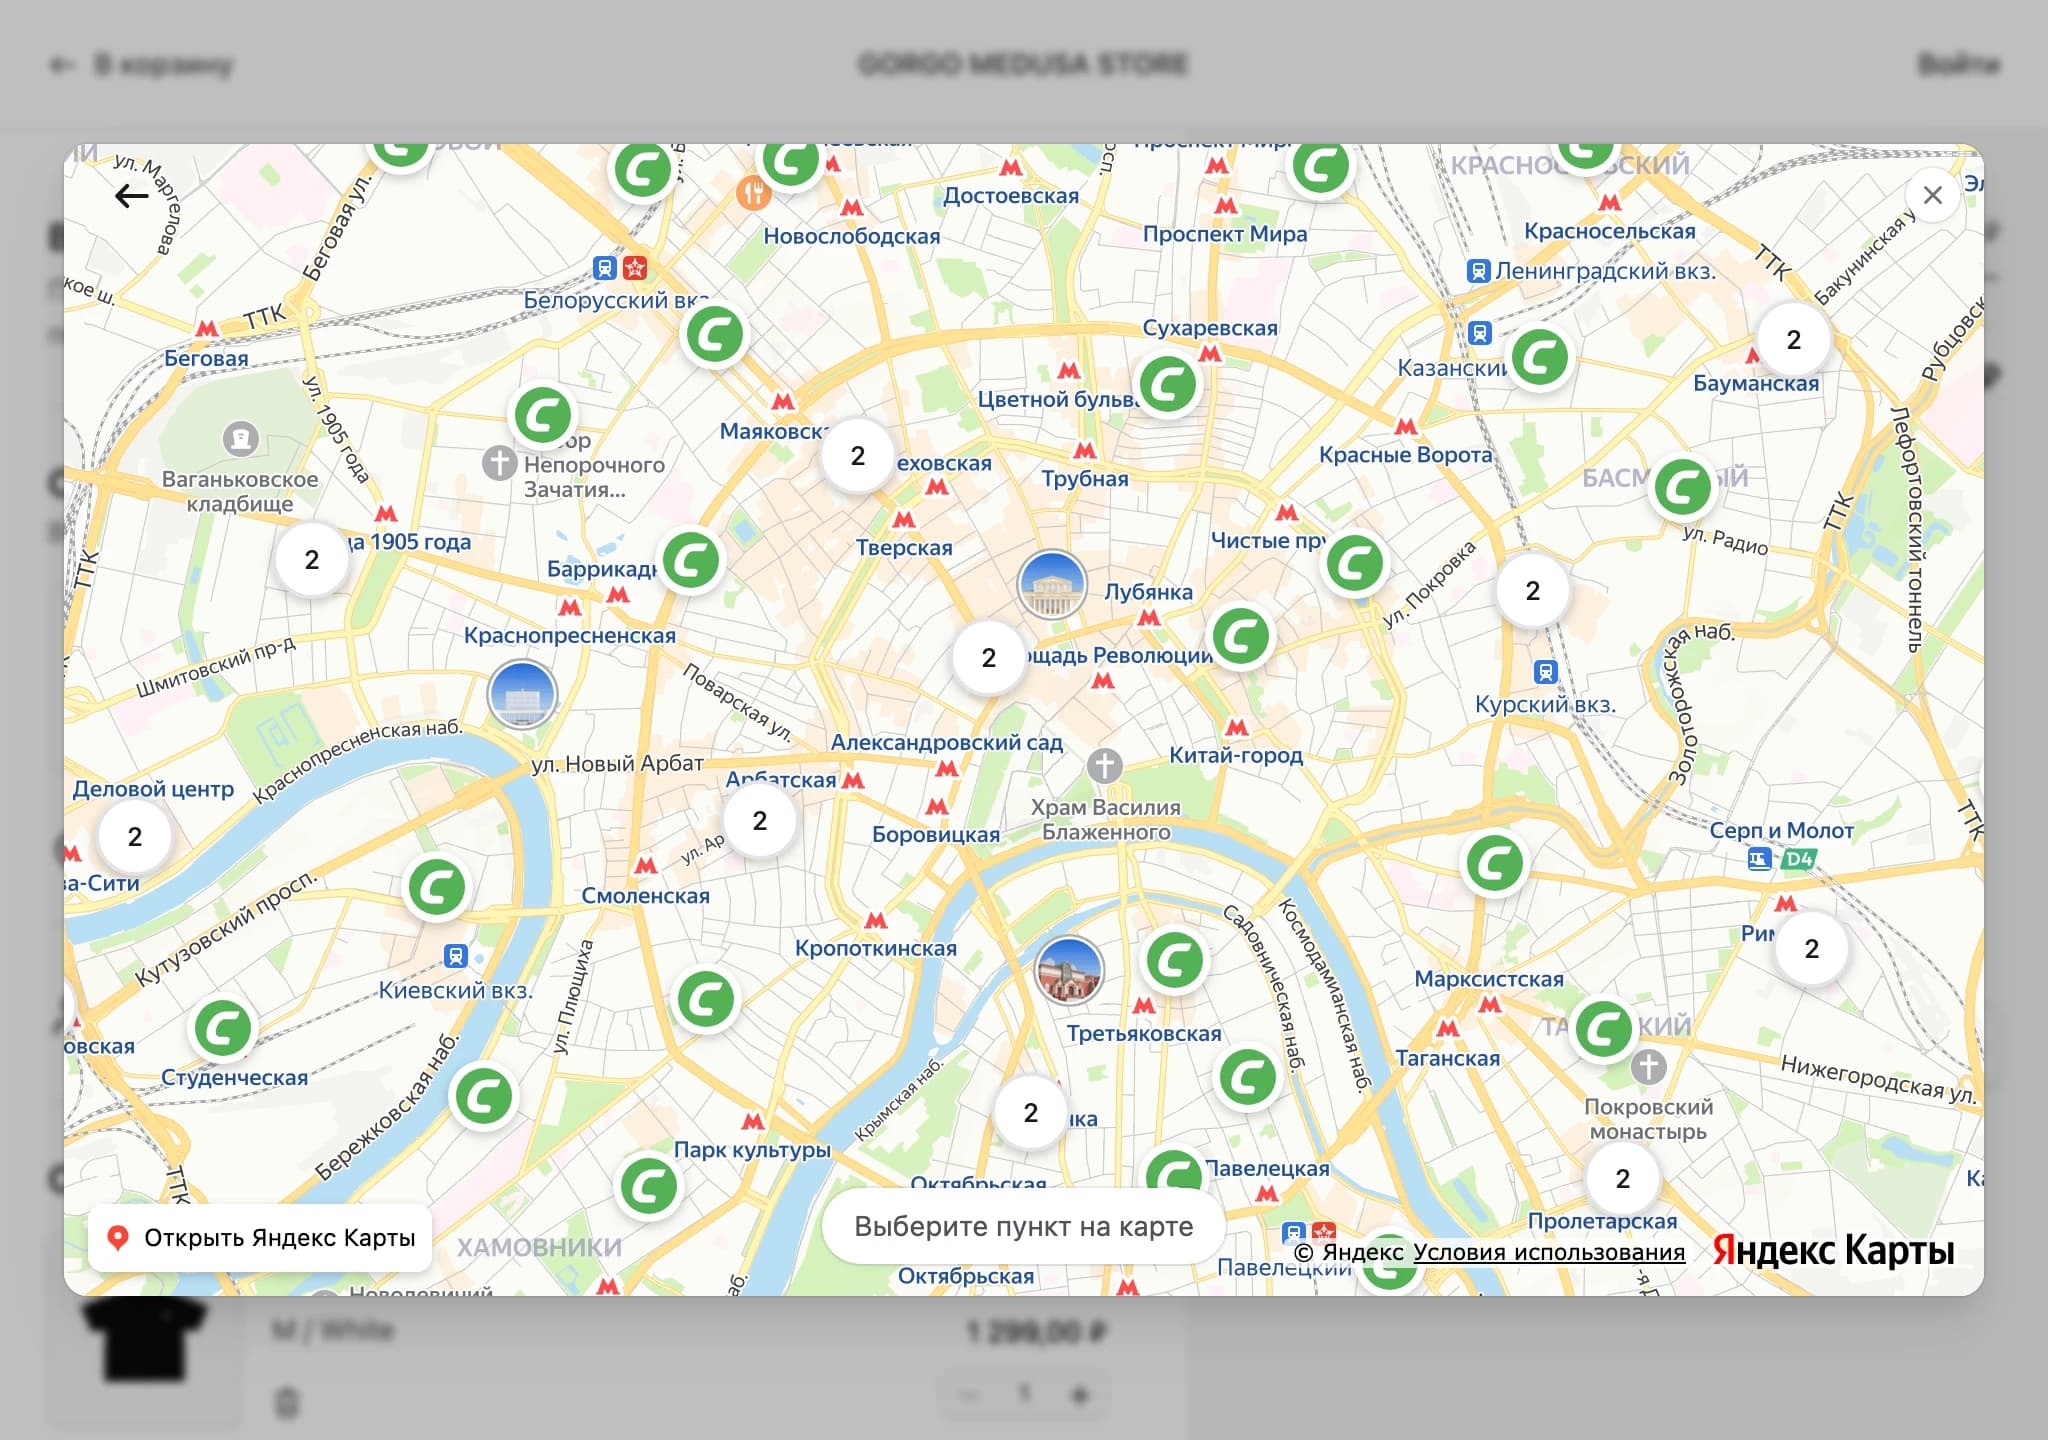
Task: Select the green pickup marker near Чистые пруды
Action: tap(1355, 564)
